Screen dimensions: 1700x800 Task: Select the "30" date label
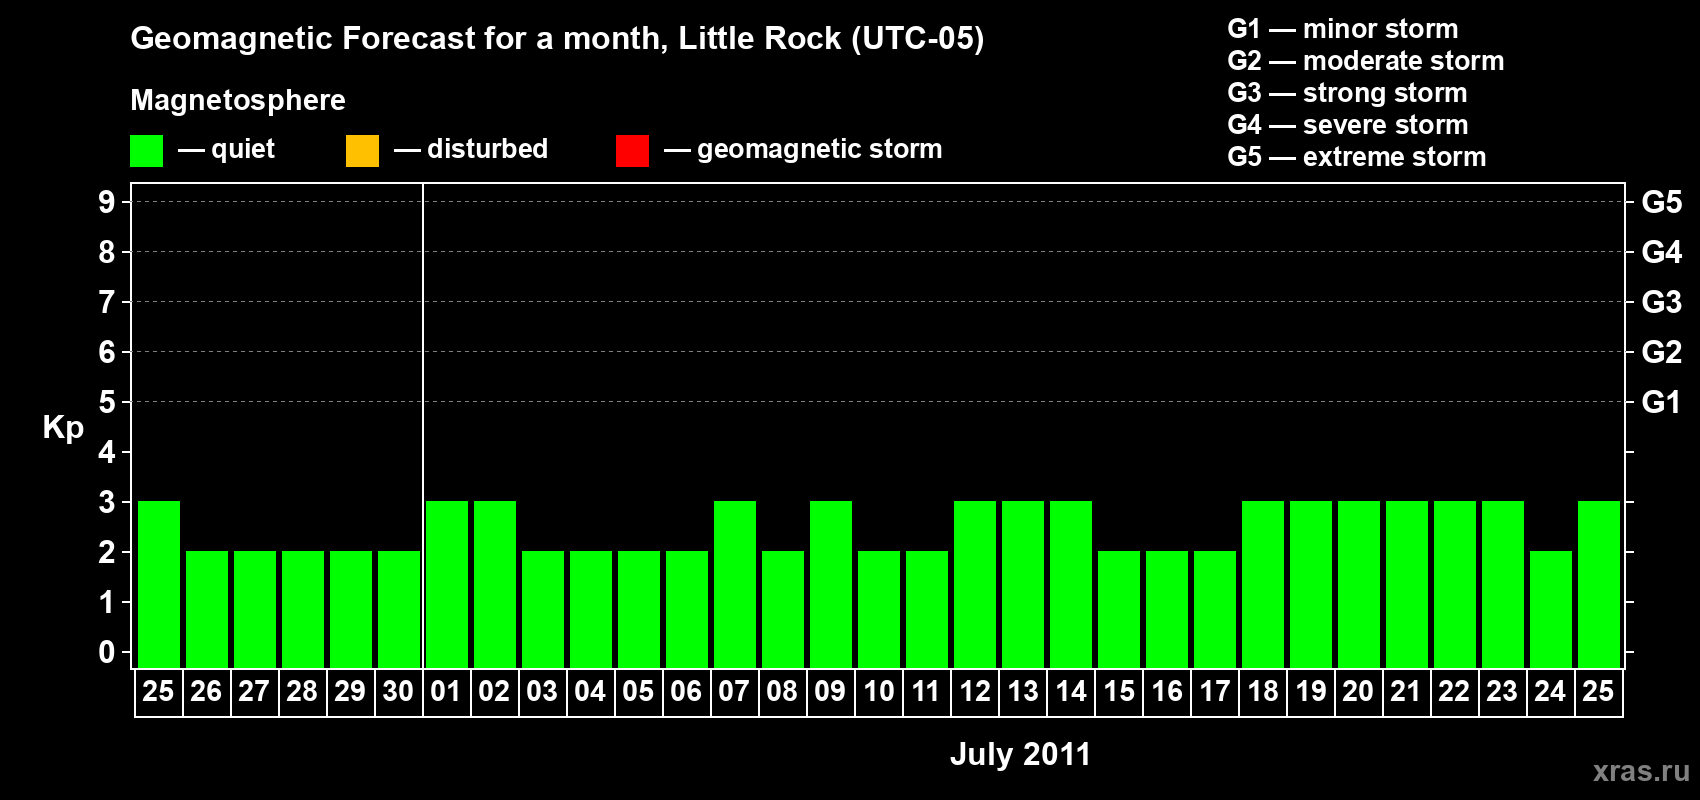tap(398, 691)
